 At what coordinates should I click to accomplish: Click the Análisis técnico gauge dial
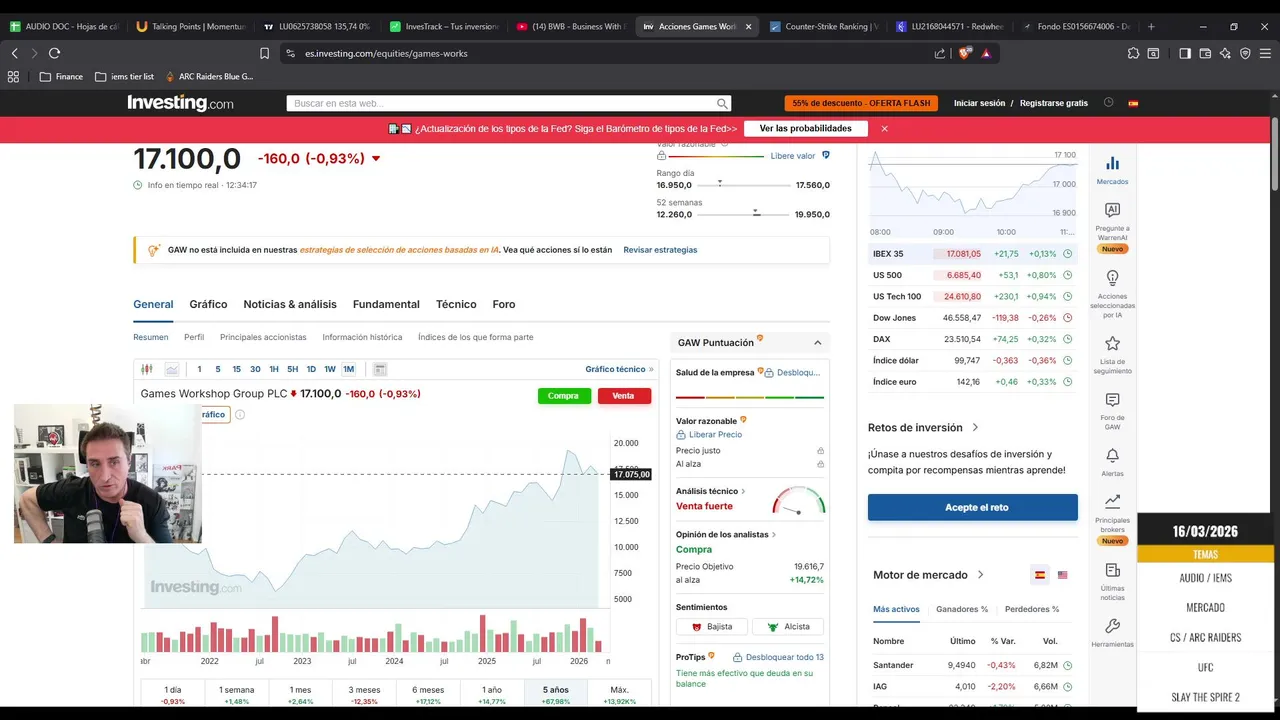tap(798, 500)
